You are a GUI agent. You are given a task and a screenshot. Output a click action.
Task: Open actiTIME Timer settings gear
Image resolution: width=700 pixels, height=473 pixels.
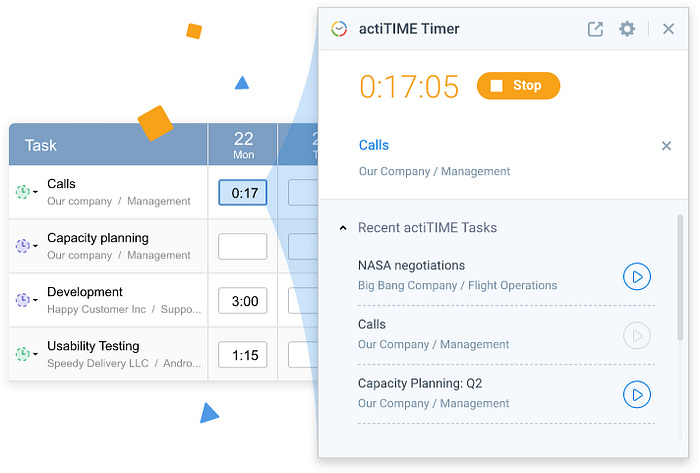[627, 29]
